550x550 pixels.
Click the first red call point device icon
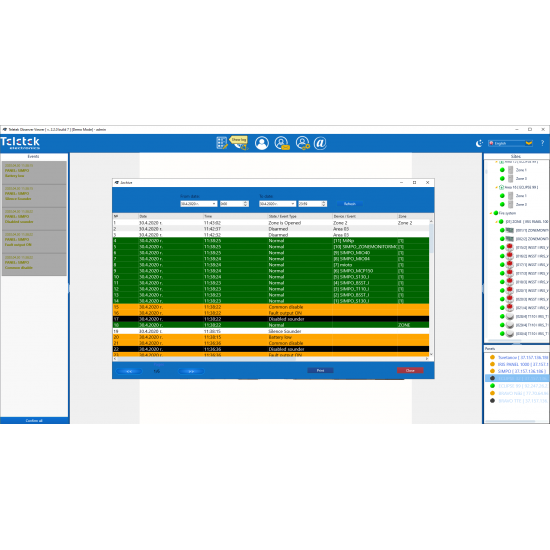510,247
